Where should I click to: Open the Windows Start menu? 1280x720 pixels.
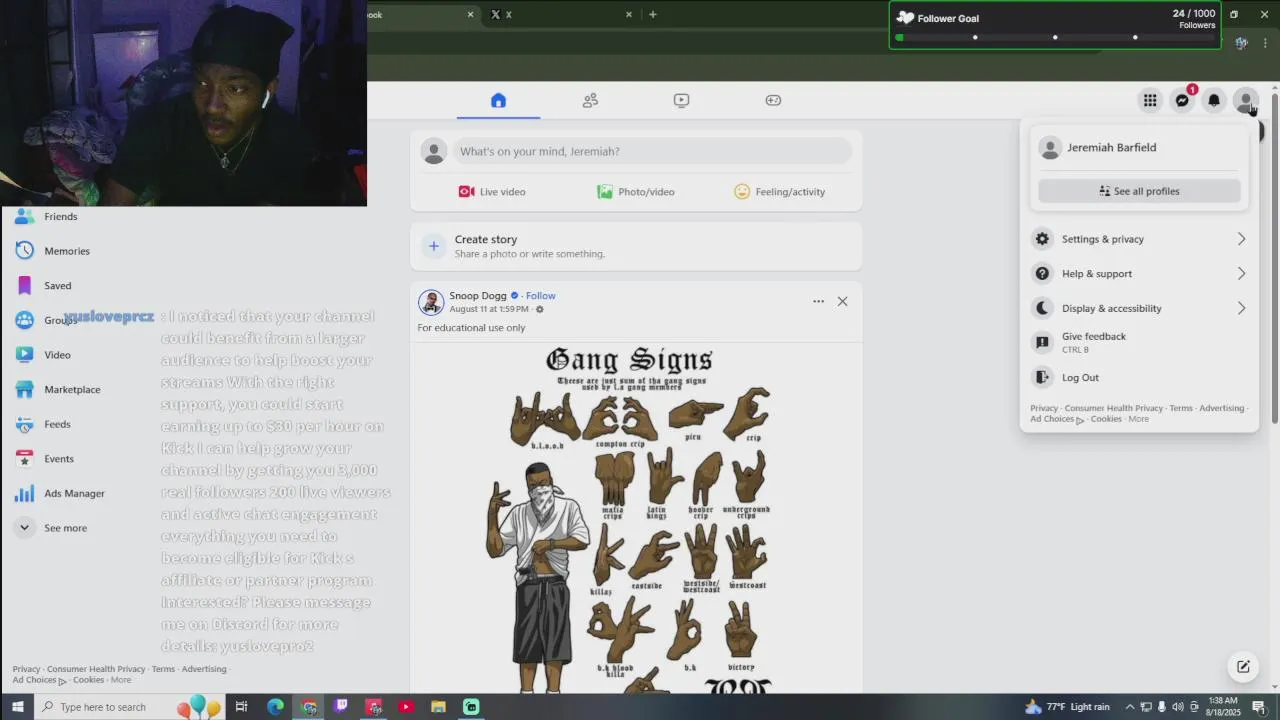[x=17, y=707]
